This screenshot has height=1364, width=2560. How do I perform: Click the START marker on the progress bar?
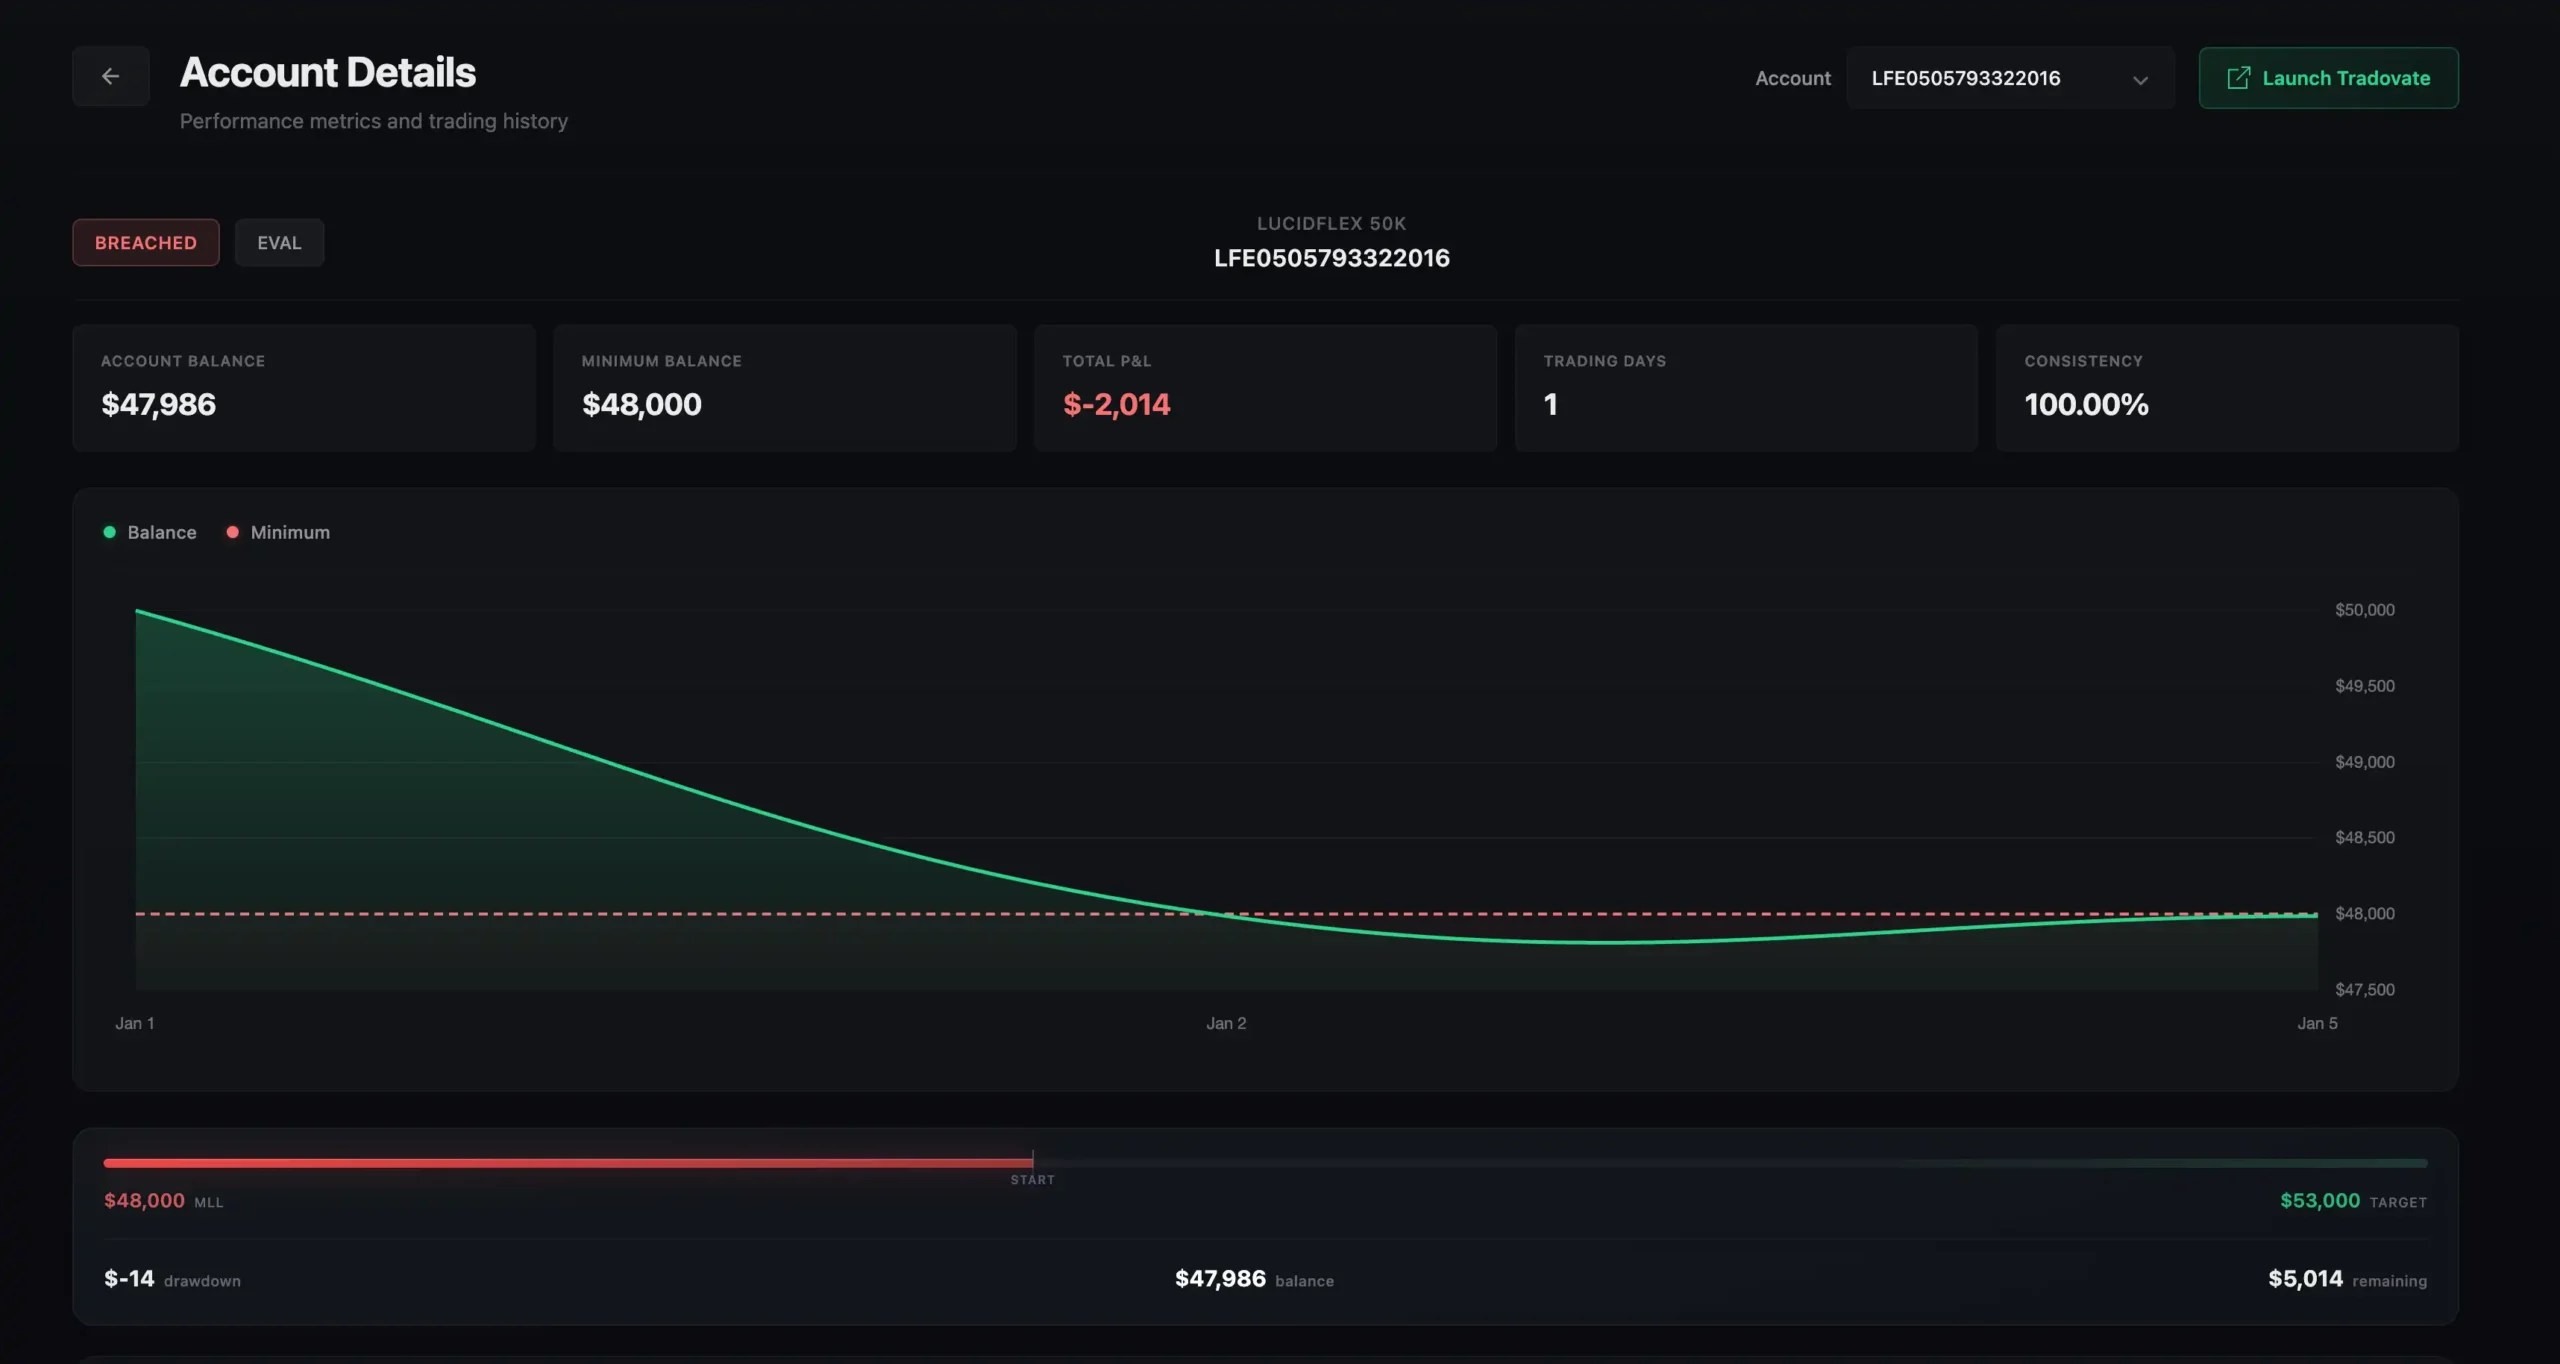[1033, 1170]
